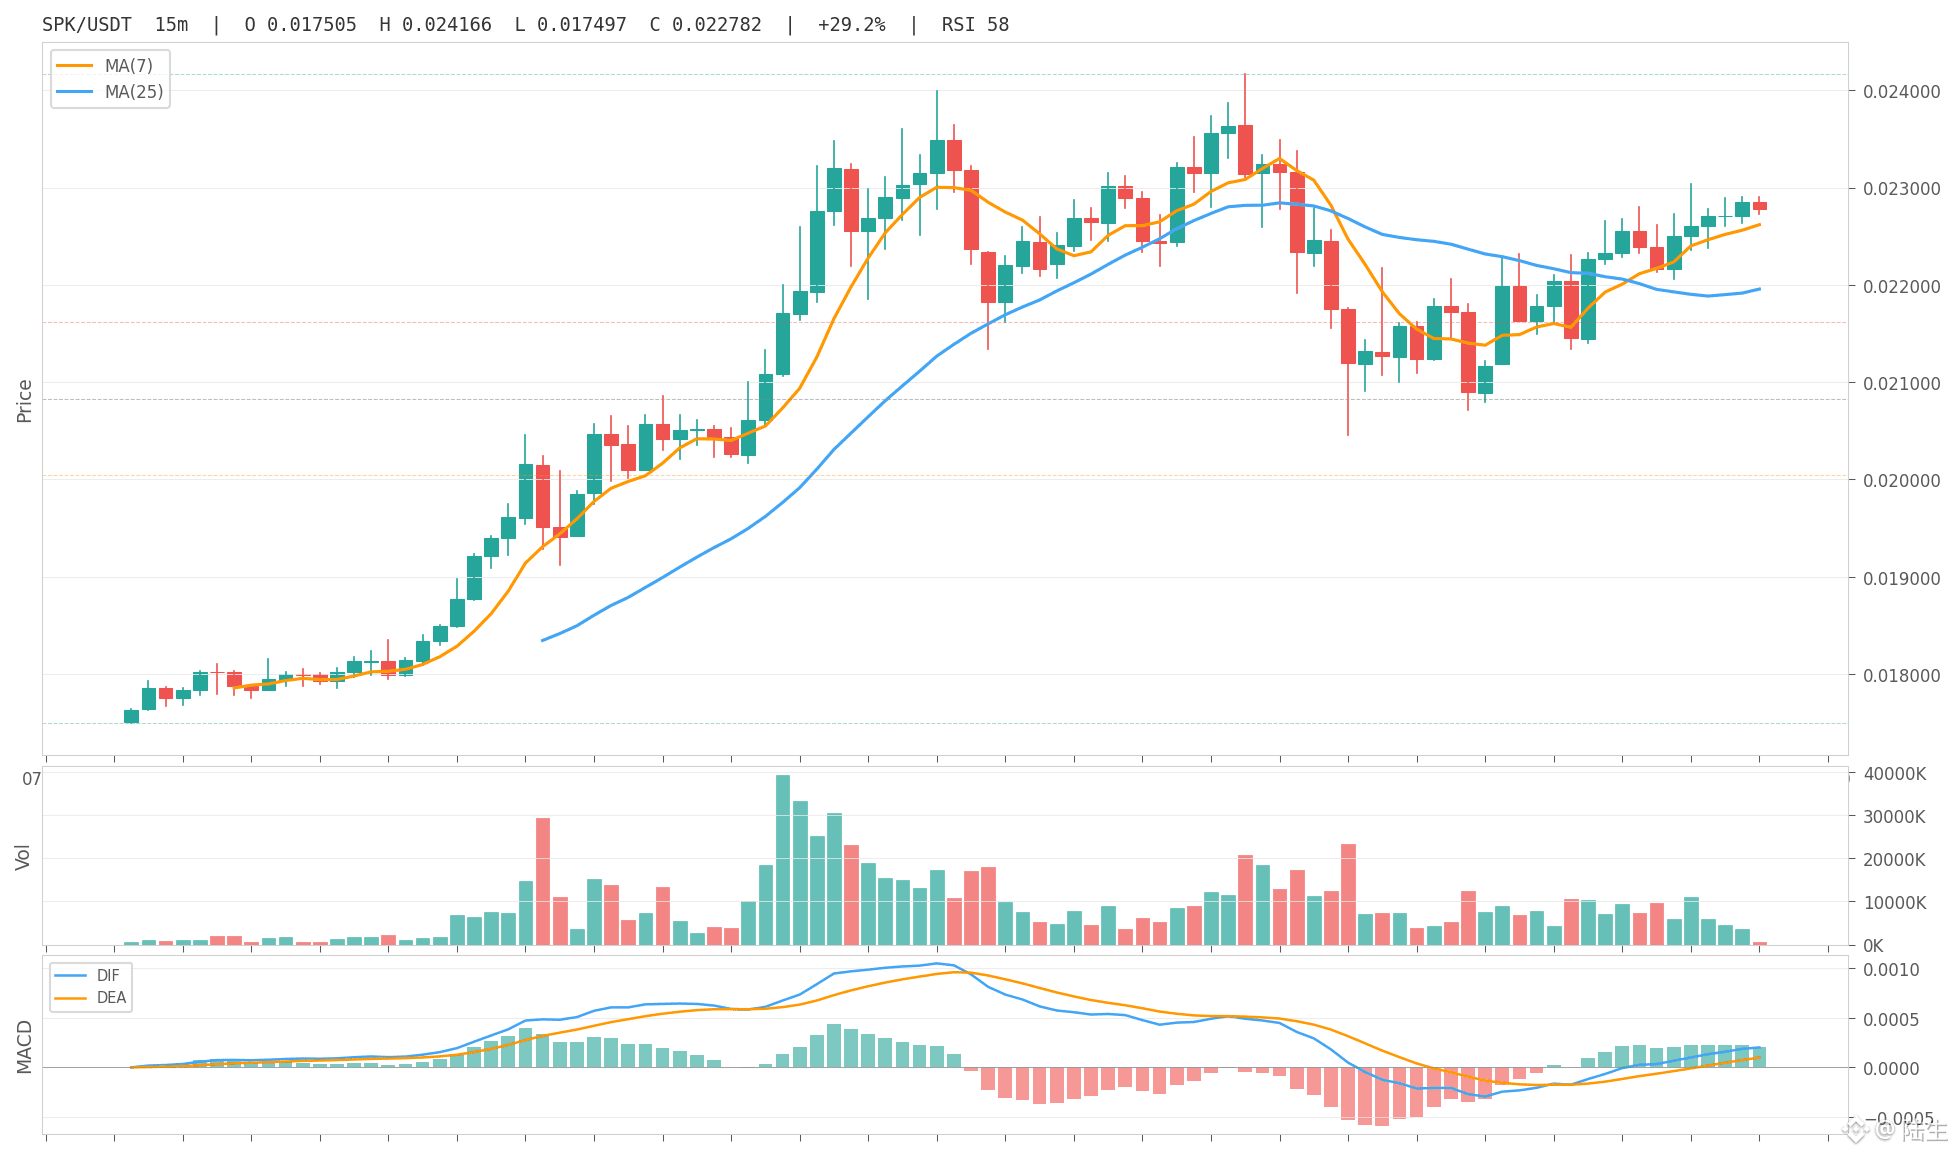
Task: Click the 10000K volume tick label
Action: click(x=1894, y=903)
